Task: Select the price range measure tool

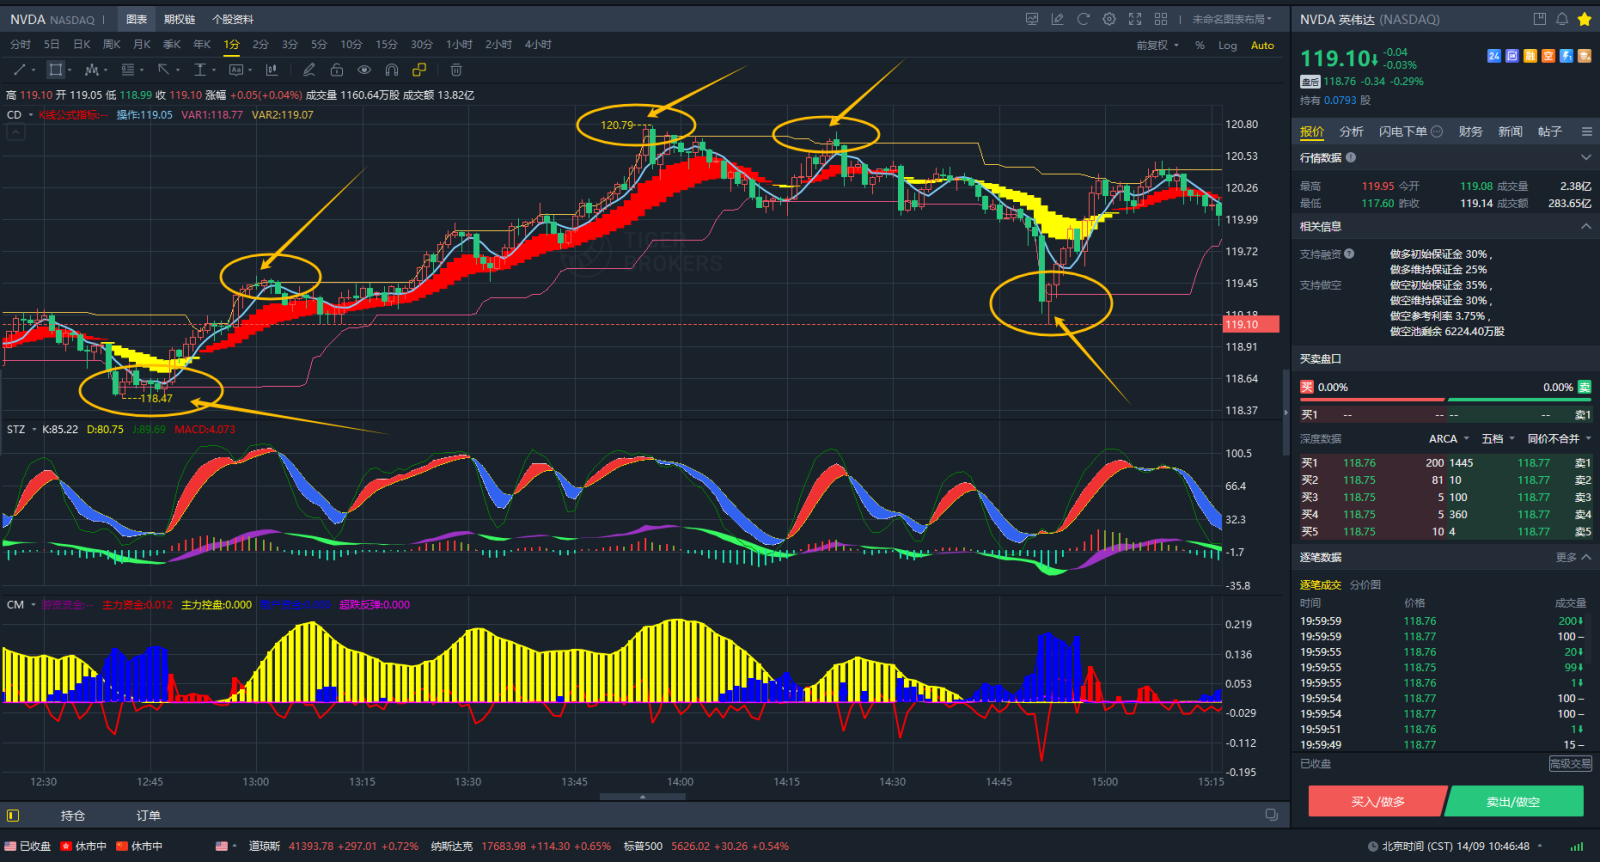Action: click(x=200, y=70)
